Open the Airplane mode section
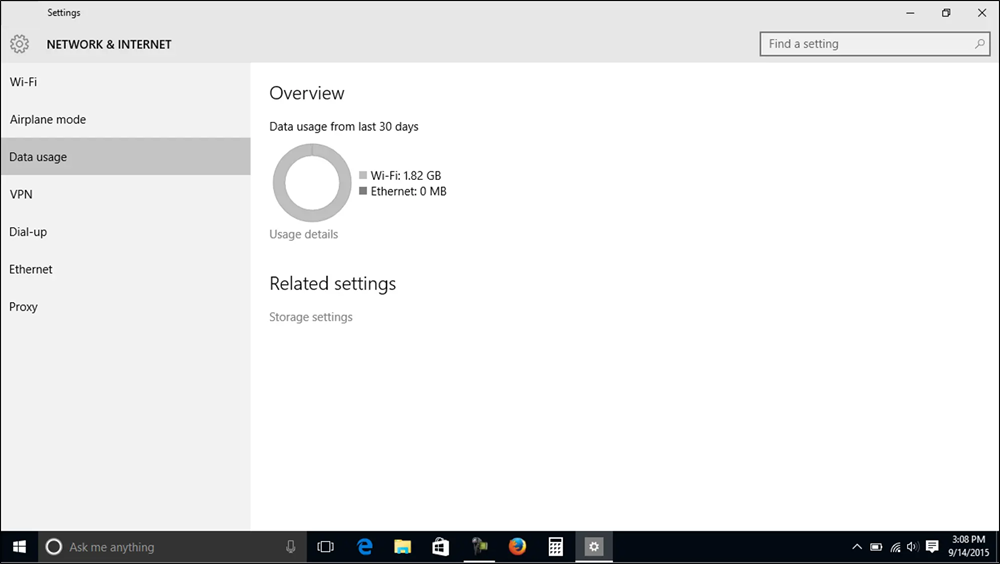 pyautogui.click(x=48, y=120)
